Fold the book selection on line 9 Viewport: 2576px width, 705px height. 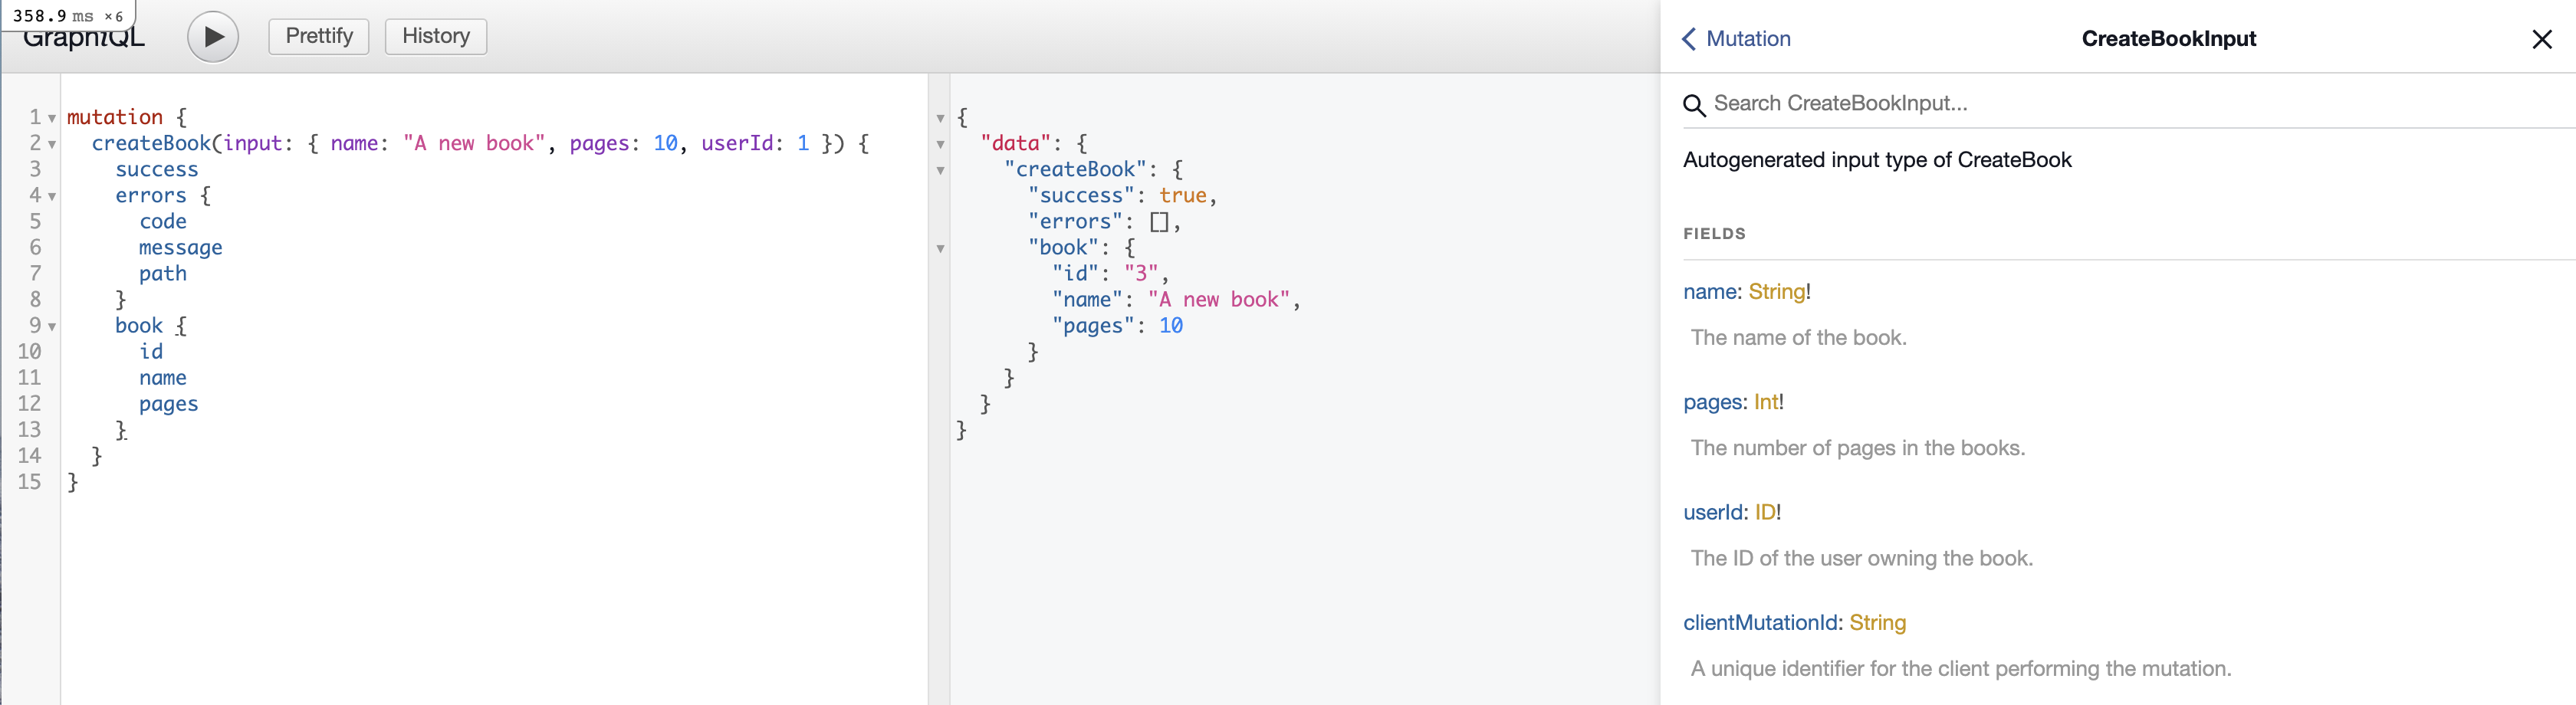(52, 327)
